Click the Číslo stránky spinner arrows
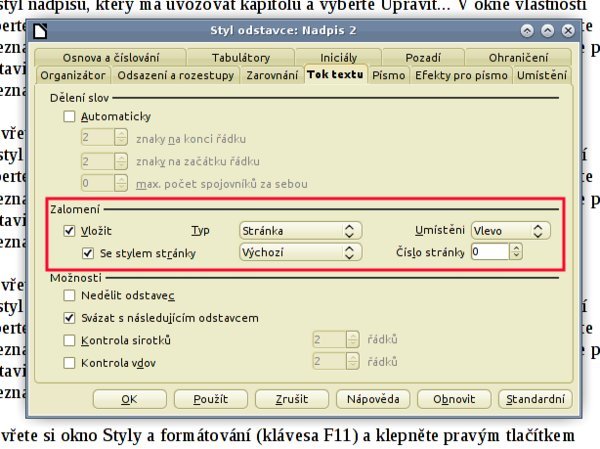Image resolution: width=600 pixels, height=449 pixels. pyautogui.click(x=516, y=252)
